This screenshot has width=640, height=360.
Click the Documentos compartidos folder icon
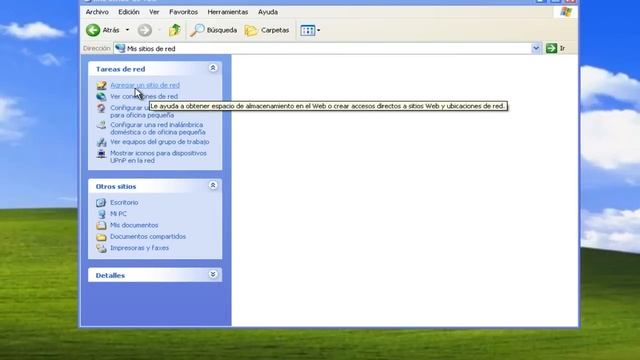click(101, 237)
